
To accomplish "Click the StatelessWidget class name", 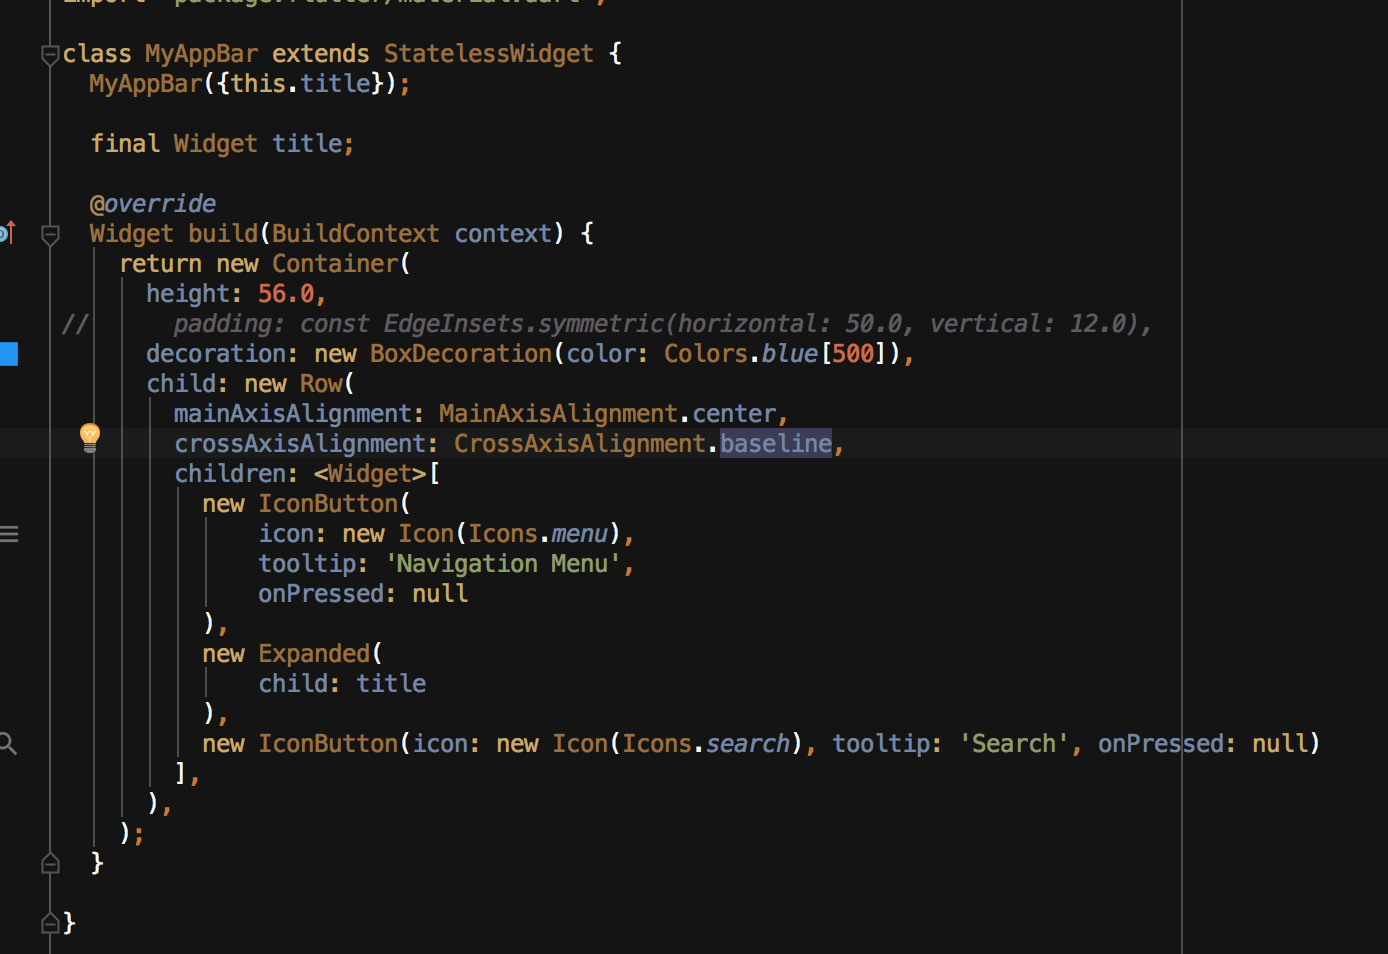I will click(x=488, y=53).
